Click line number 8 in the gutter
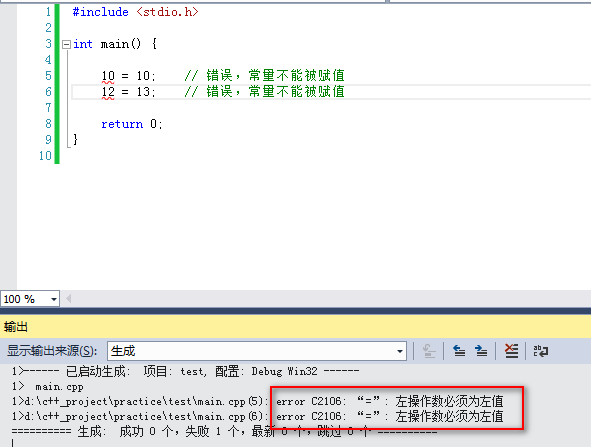The width and height of the screenshot is (591, 447). coord(48,124)
